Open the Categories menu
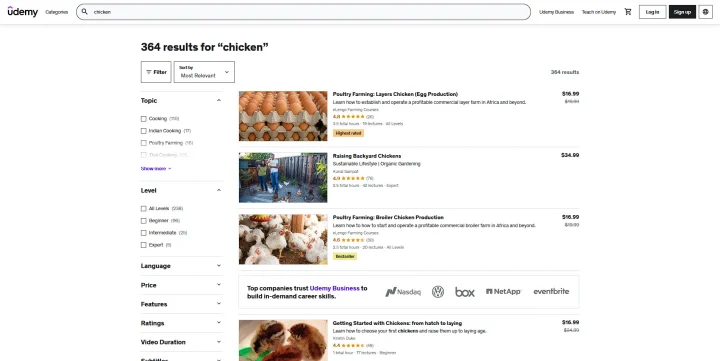Screen dimensions: 720x361 coord(56,12)
